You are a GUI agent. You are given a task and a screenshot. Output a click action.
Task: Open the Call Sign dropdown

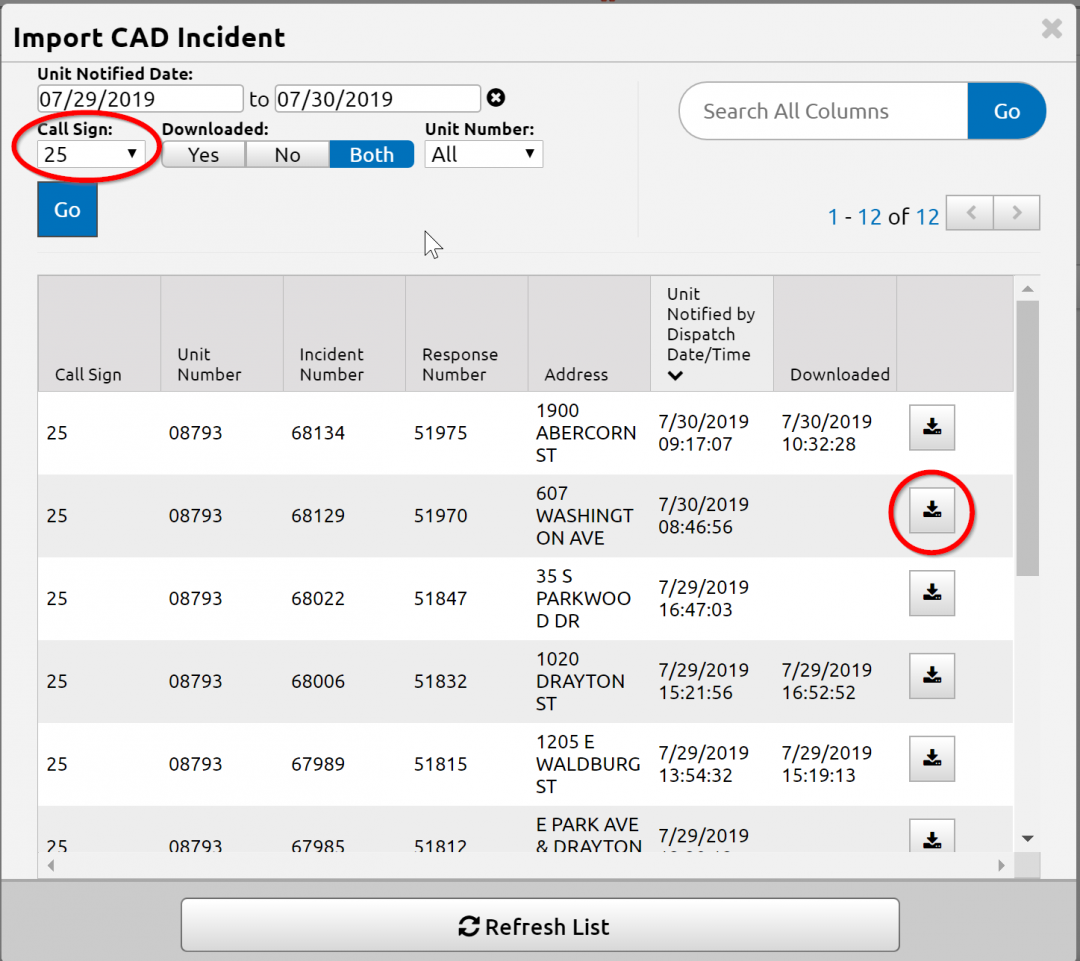(x=91, y=154)
